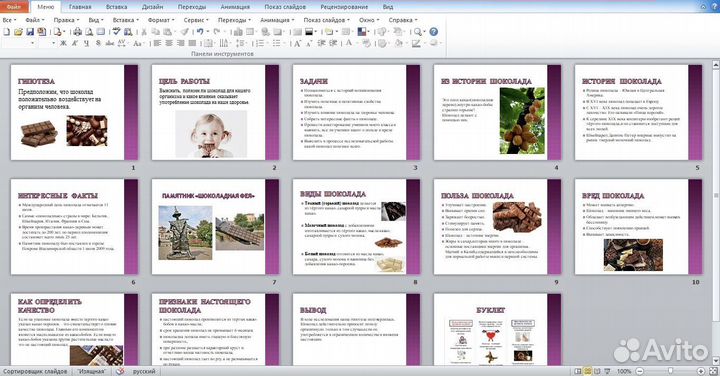Click Increase Font Size icon
Screen dimensions: 720x376
[x=298, y=43]
